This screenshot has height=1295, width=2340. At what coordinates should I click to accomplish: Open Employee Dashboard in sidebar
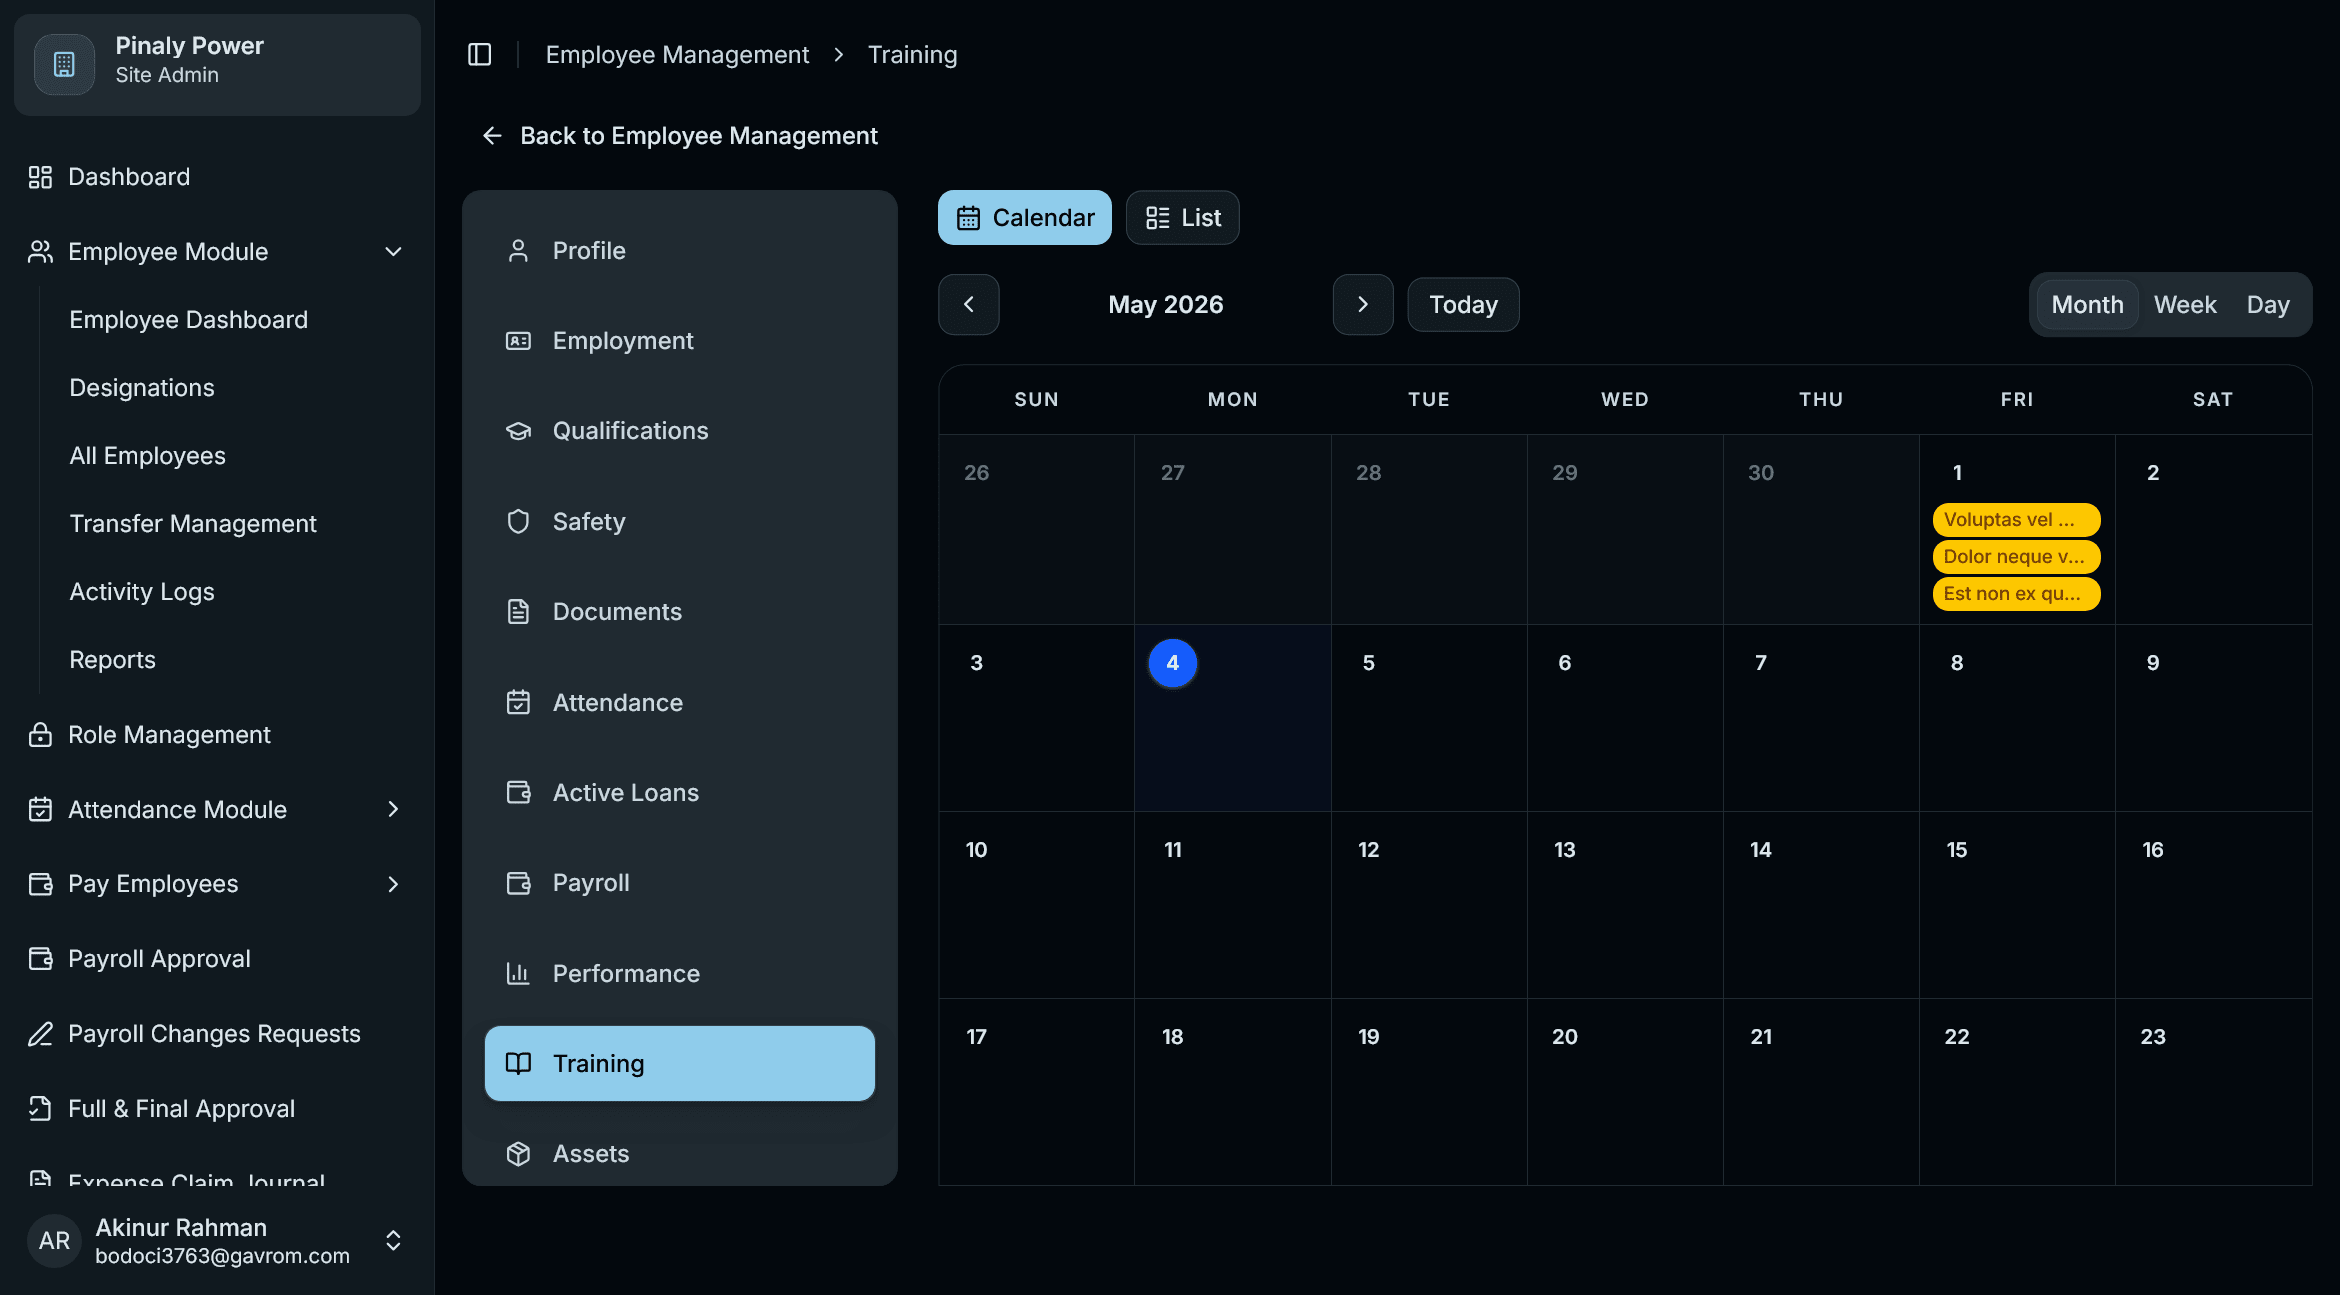click(x=188, y=320)
